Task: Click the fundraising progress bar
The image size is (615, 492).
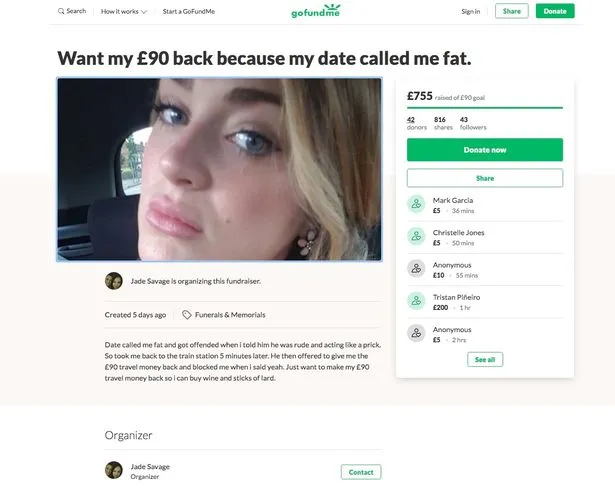Action: pos(484,108)
